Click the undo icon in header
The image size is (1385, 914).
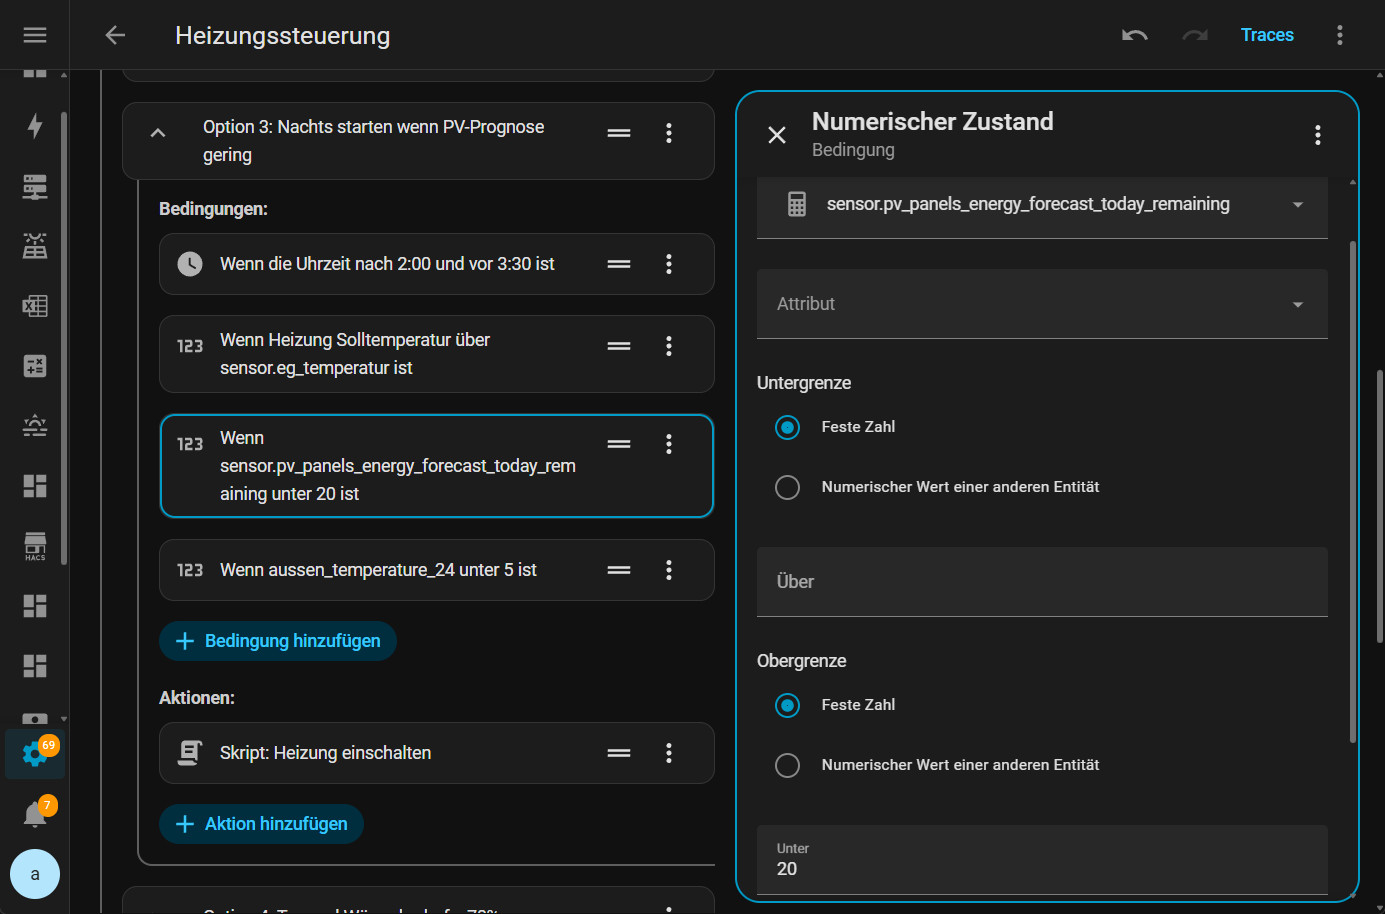(x=1134, y=35)
